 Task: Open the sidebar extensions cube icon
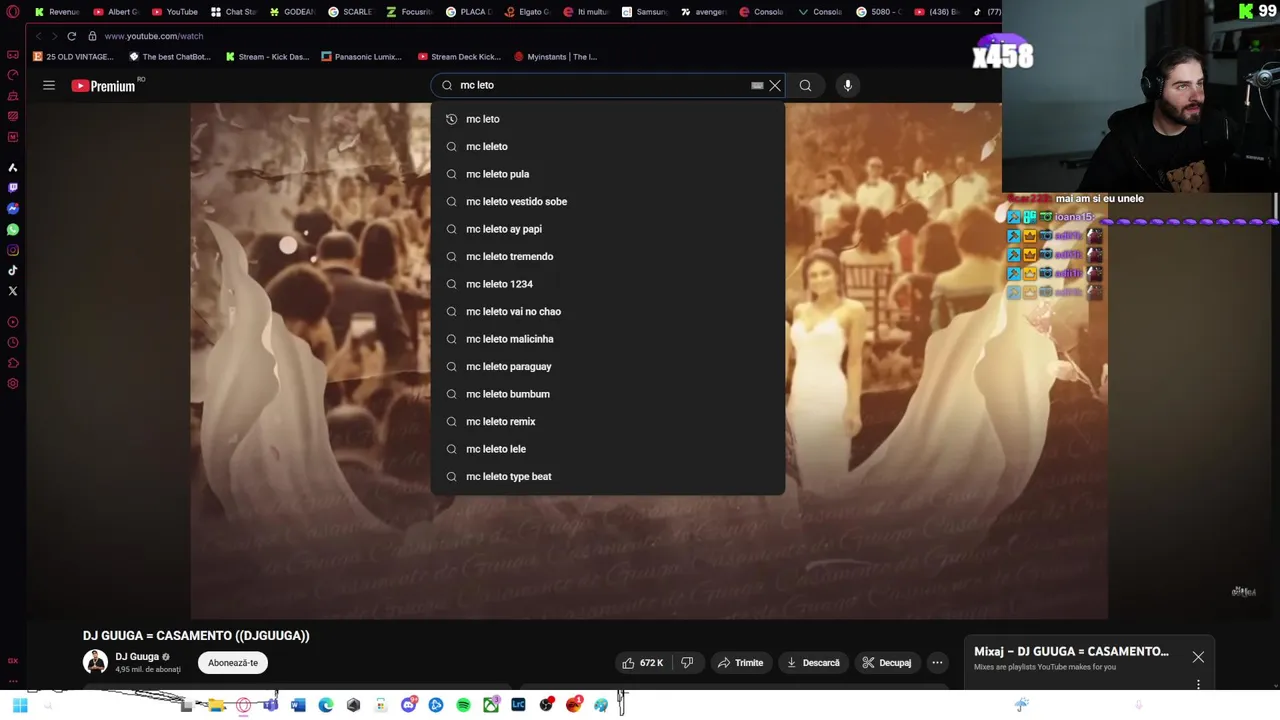click(13, 364)
